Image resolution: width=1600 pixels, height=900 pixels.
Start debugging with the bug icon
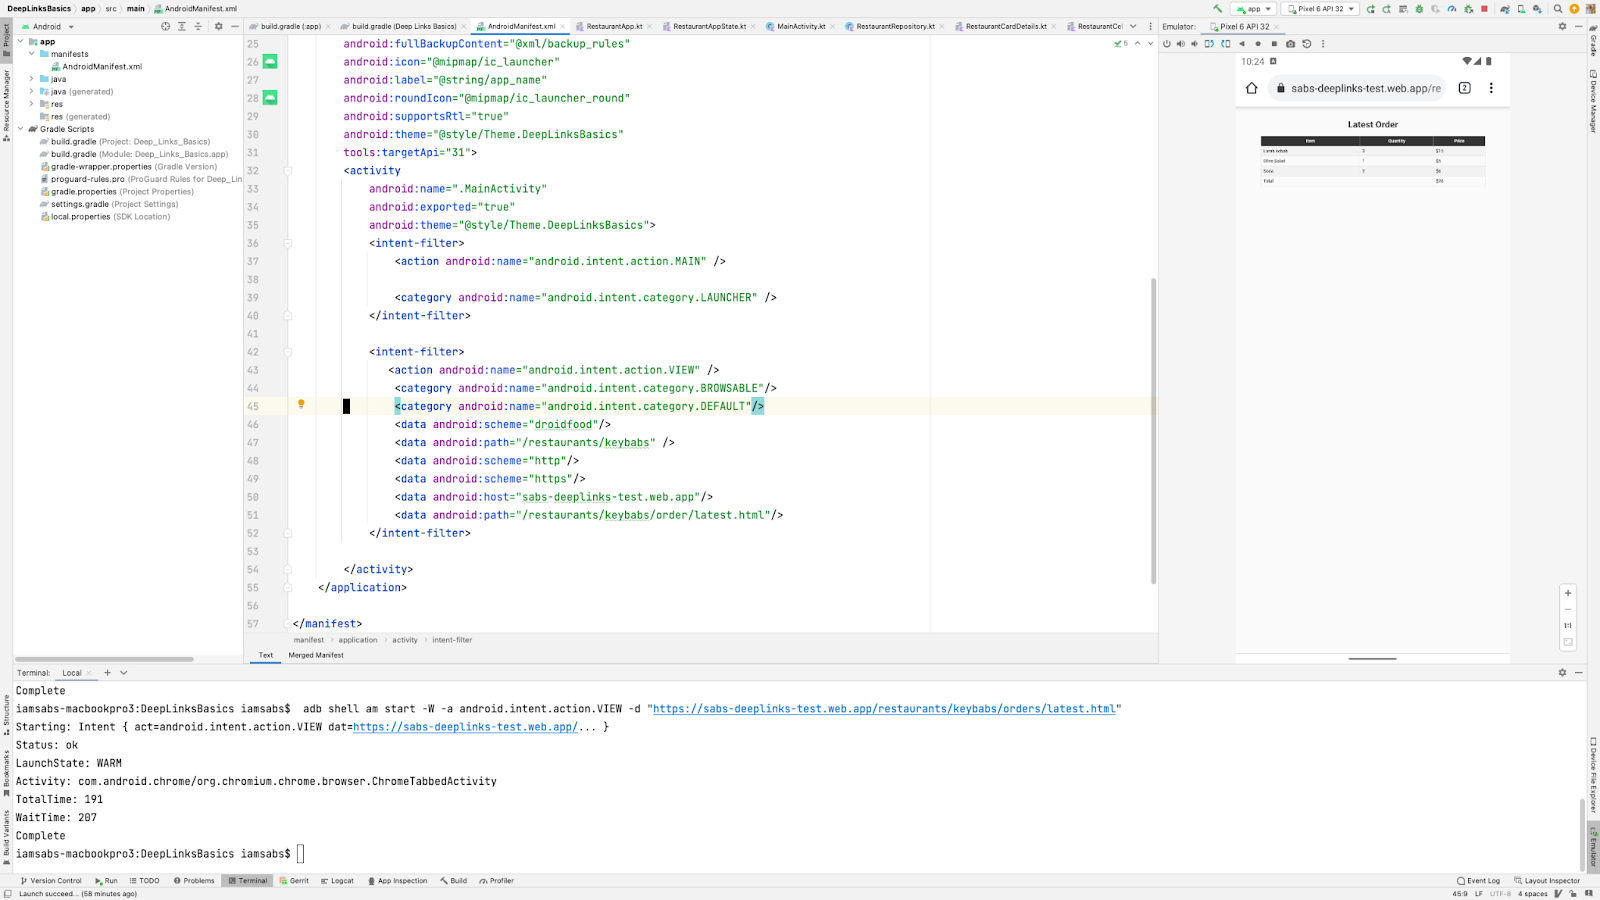1418,9
